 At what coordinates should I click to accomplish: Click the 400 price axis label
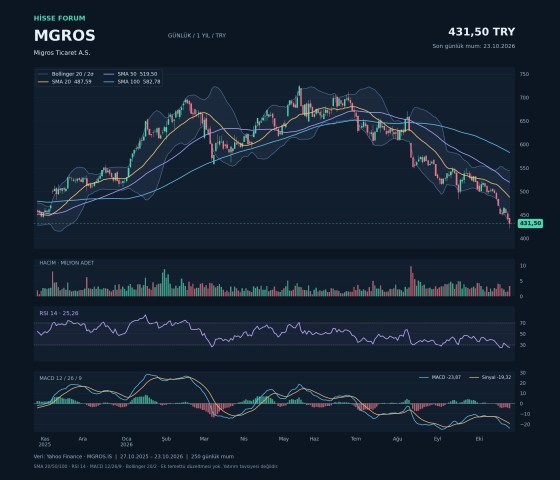(525, 238)
